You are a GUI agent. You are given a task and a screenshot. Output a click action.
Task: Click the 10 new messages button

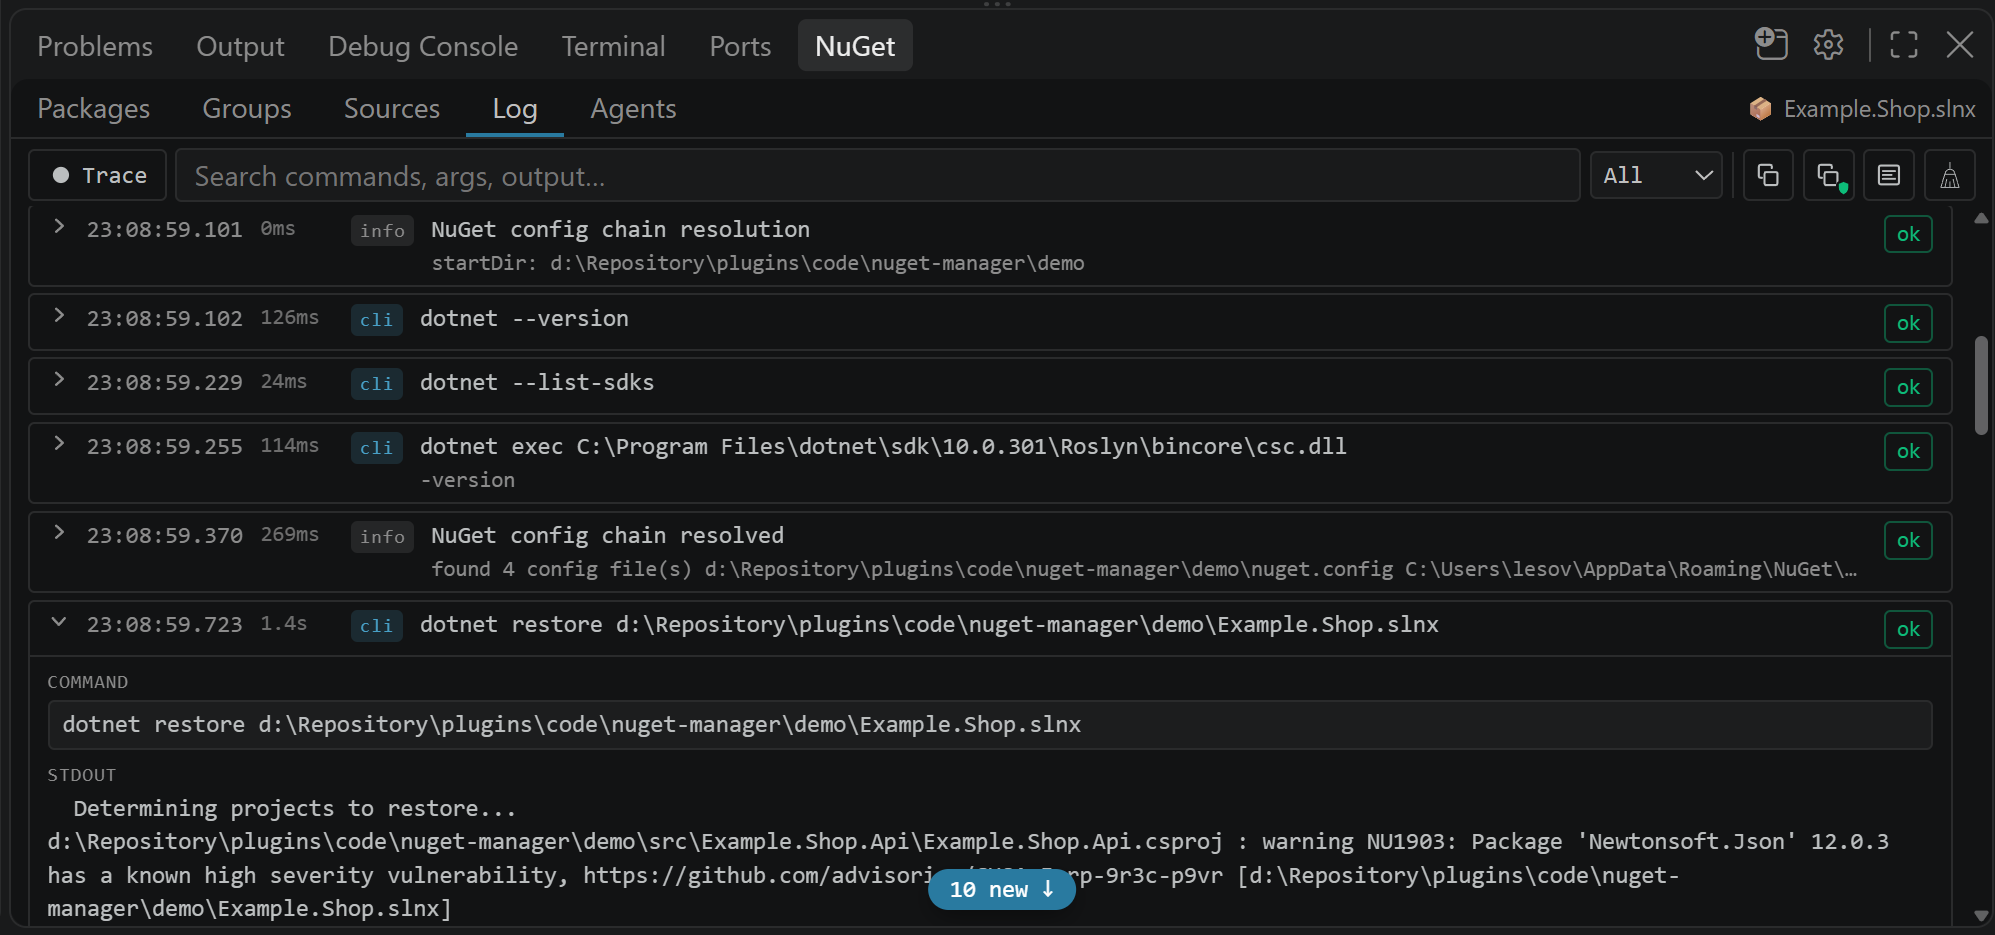point(1001,889)
